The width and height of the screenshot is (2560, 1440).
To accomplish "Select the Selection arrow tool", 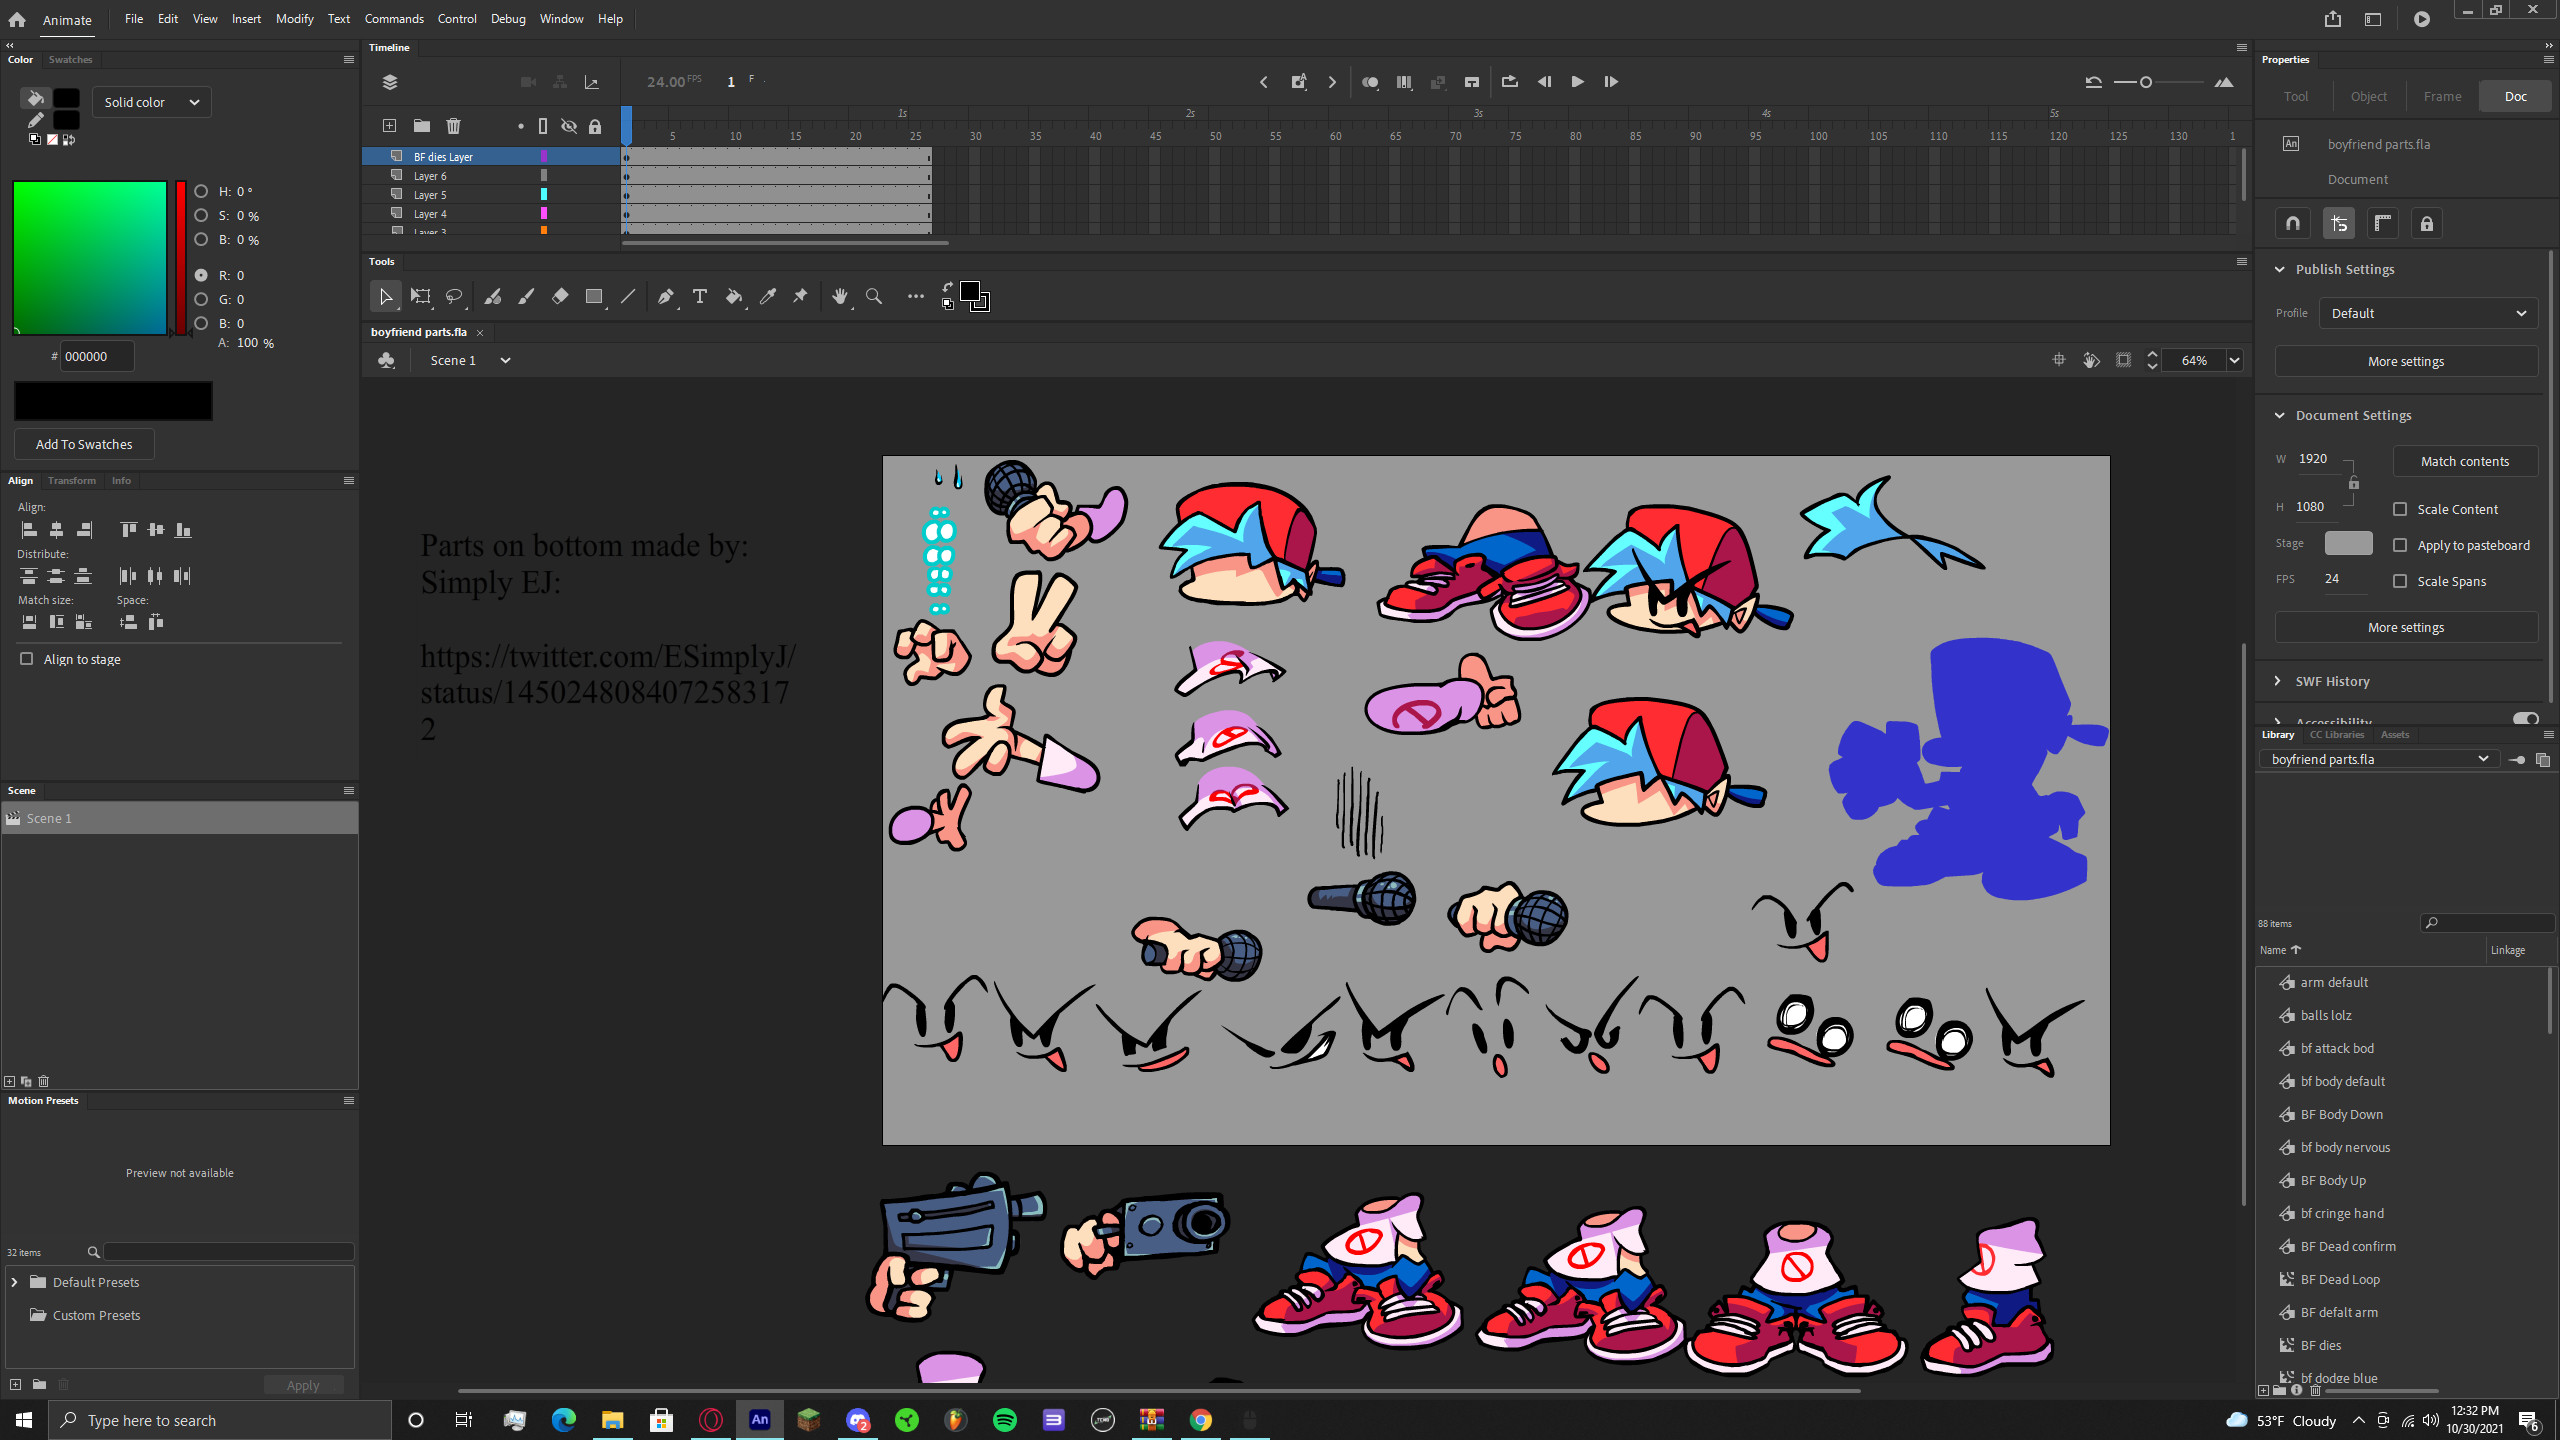I will coord(385,296).
